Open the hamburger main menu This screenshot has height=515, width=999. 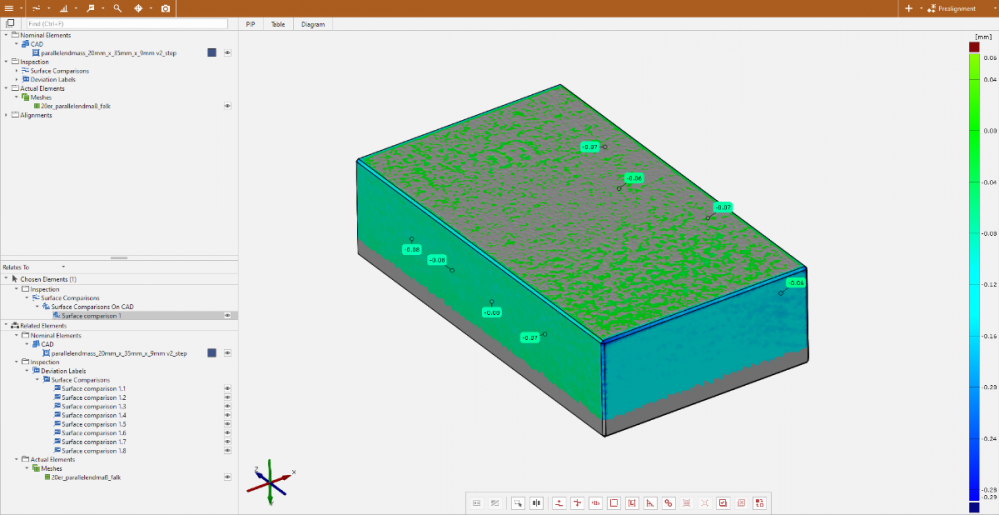tap(9, 8)
